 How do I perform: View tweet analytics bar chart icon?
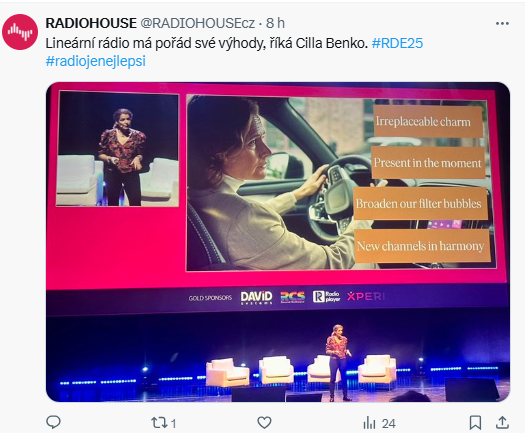369,423
